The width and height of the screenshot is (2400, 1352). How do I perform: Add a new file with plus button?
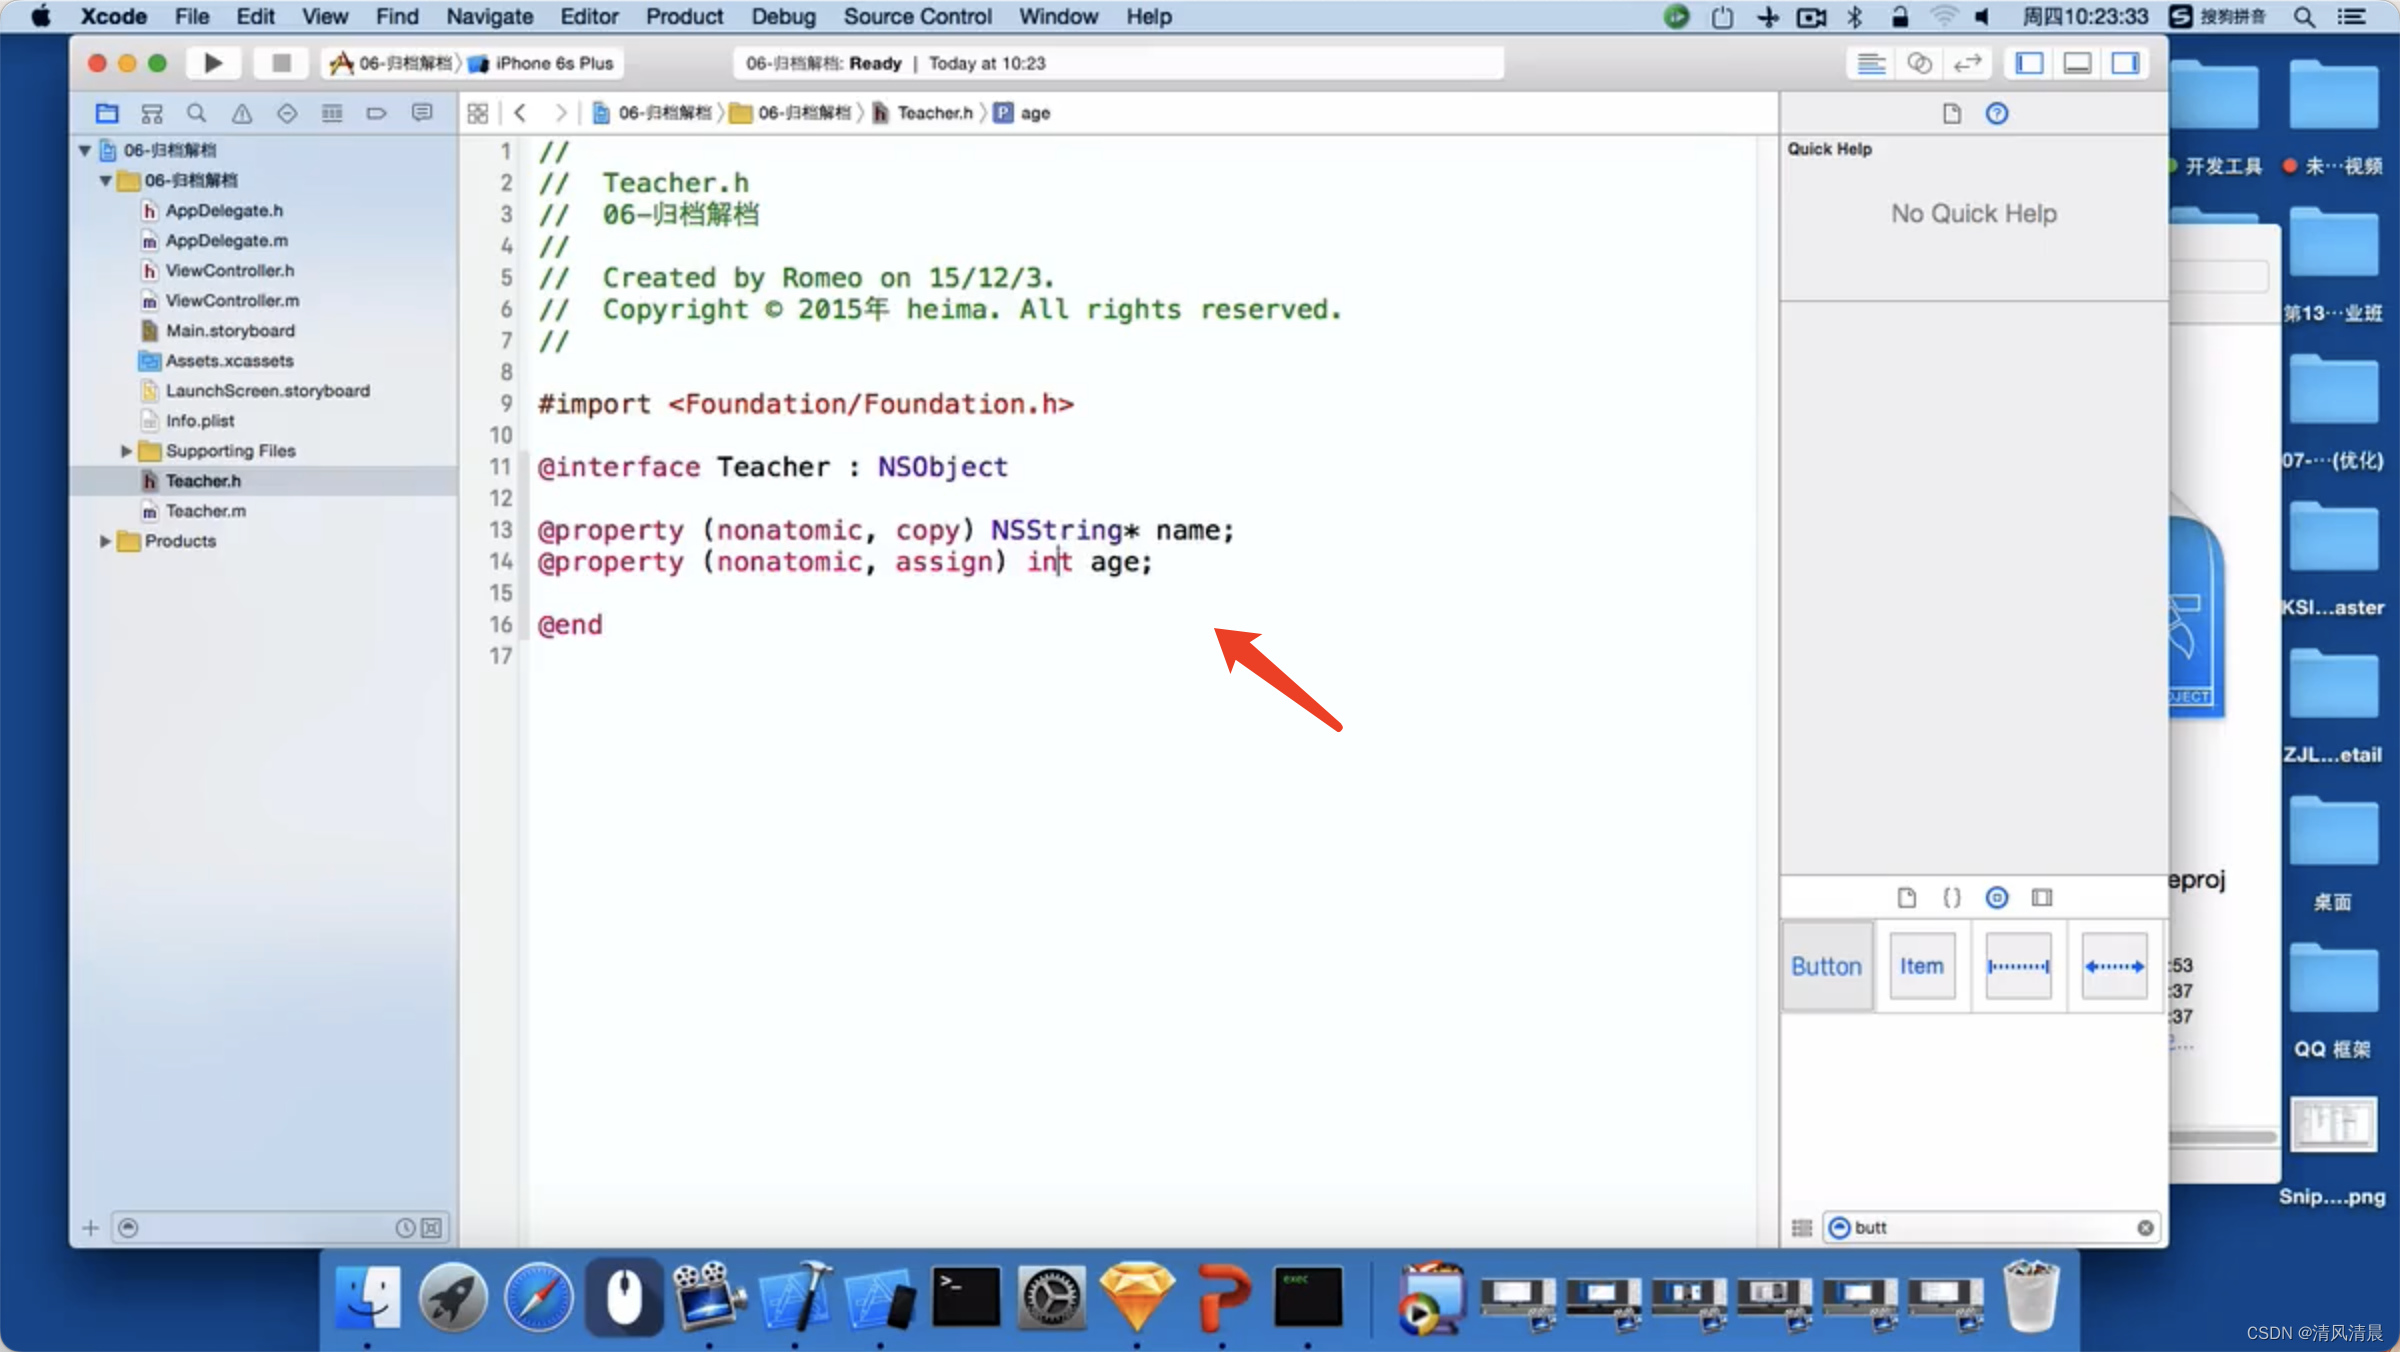click(90, 1228)
